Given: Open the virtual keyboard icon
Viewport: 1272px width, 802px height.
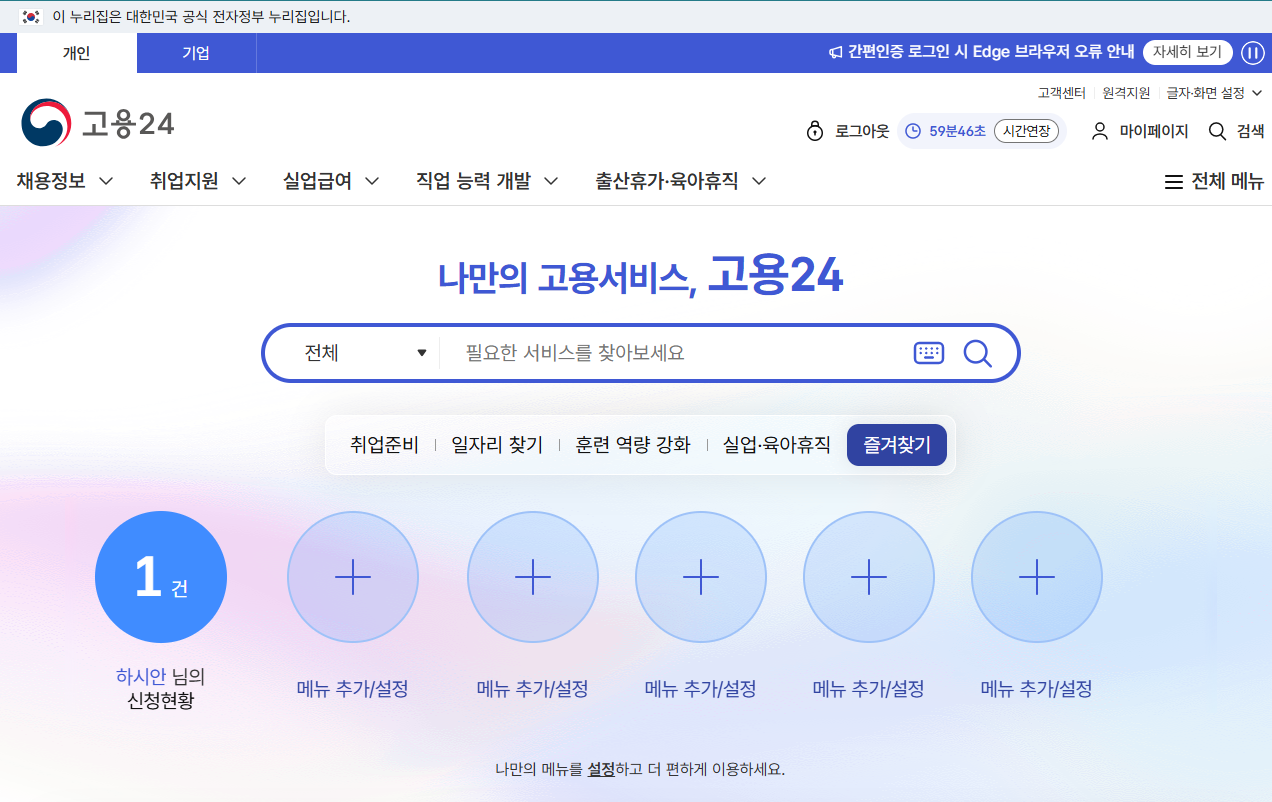Looking at the screenshot, I should point(929,353).
